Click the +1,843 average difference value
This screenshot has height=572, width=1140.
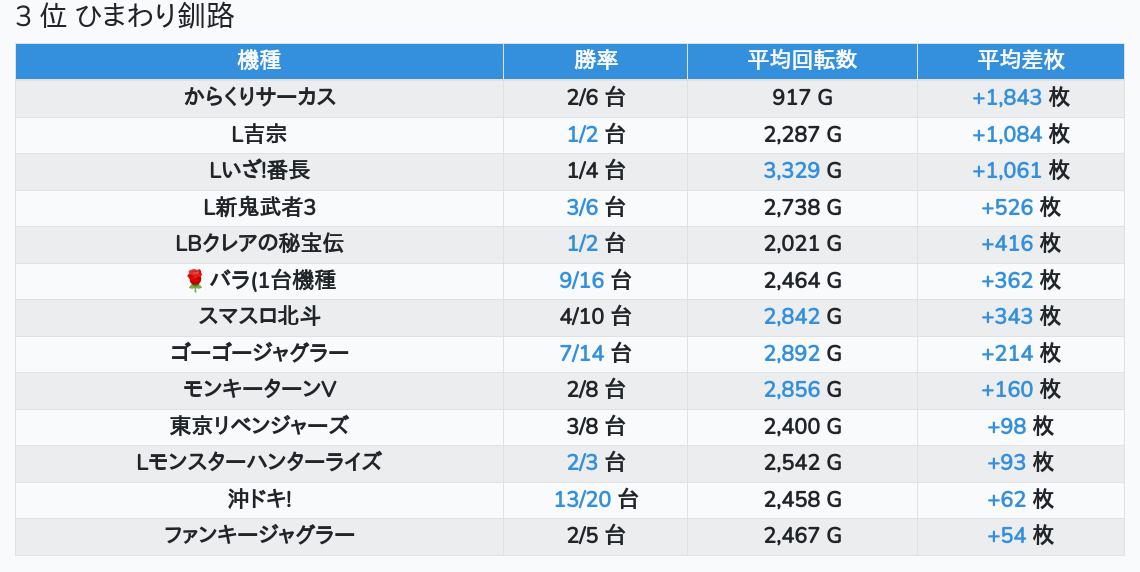pos(1007,98)
